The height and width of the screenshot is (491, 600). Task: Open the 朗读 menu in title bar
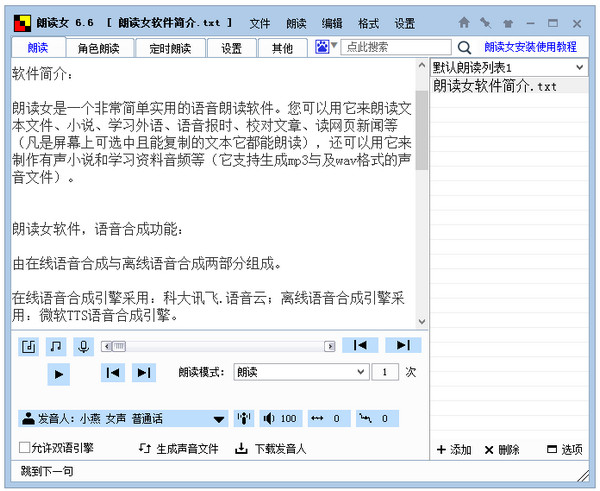pyautogui.click(x=296, y=24)
